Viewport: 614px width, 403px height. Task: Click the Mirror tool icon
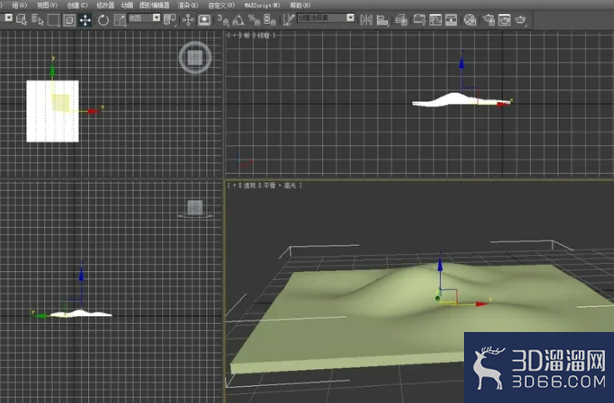[x=366, y=20]
